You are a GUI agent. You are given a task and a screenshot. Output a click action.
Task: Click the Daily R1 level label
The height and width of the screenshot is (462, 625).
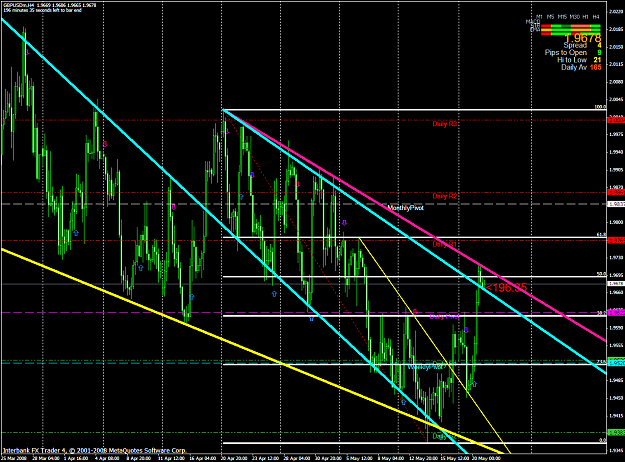pyautogui.click(x=445, y=244)
